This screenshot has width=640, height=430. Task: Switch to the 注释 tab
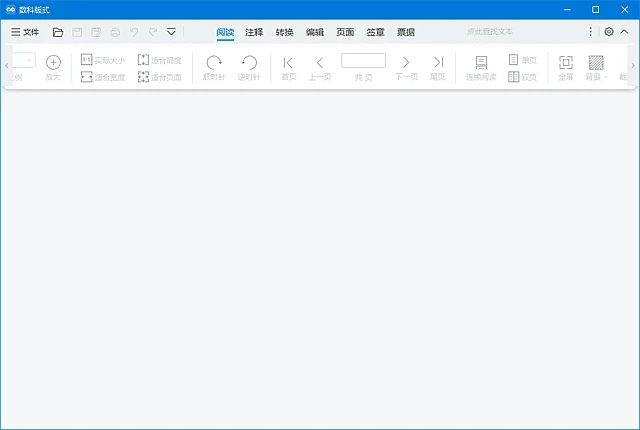point(254,32)
